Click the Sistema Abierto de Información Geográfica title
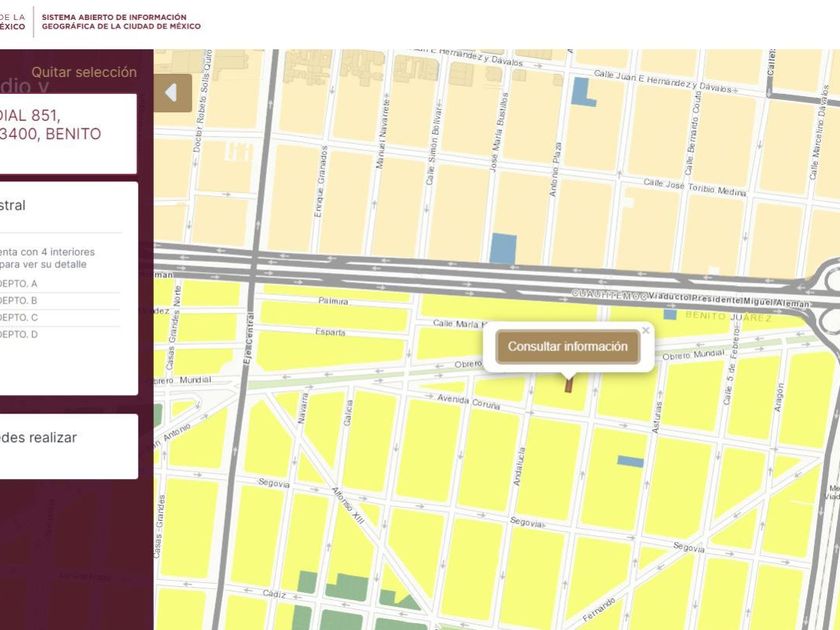This screenshot has width=840, height=630. pos(121,21)
